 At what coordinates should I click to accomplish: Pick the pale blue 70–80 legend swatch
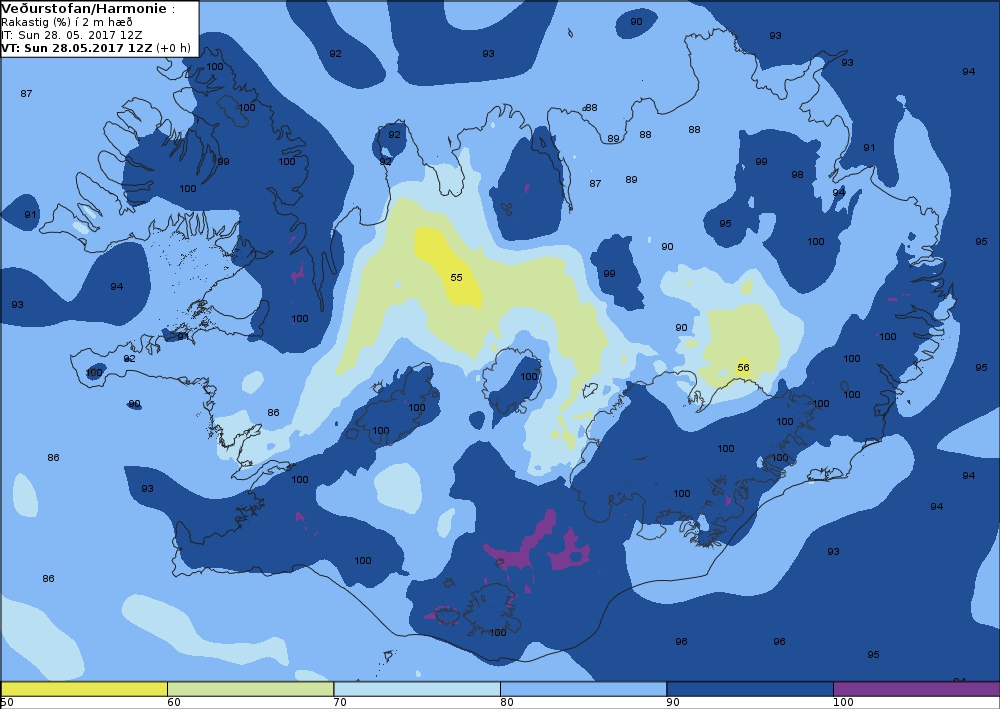(416, 689)
